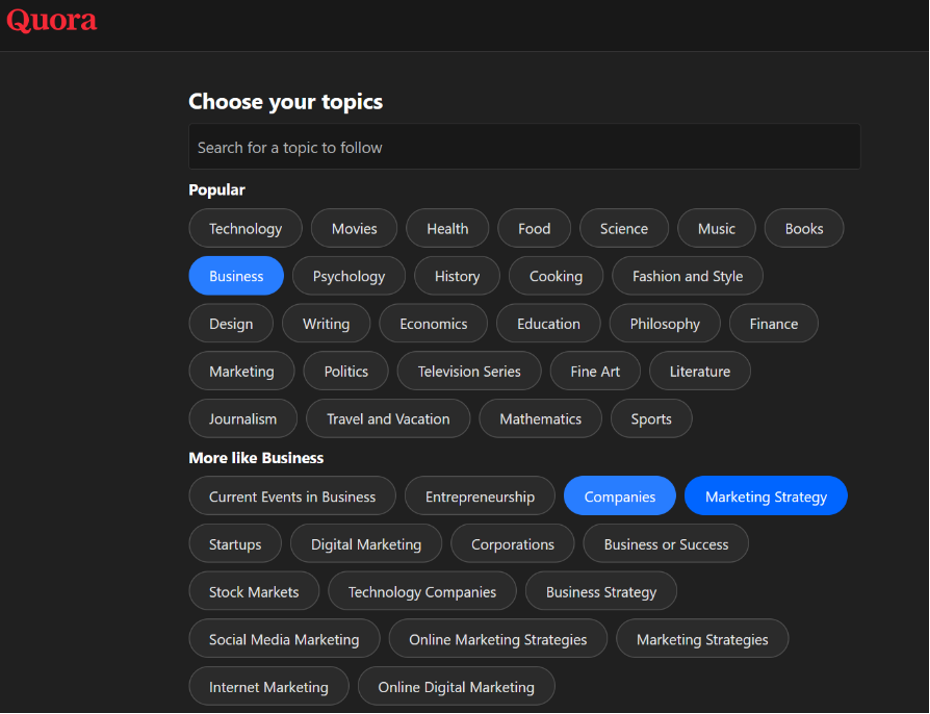
Task: Select the Stock Markets topic
Action: 254,591
